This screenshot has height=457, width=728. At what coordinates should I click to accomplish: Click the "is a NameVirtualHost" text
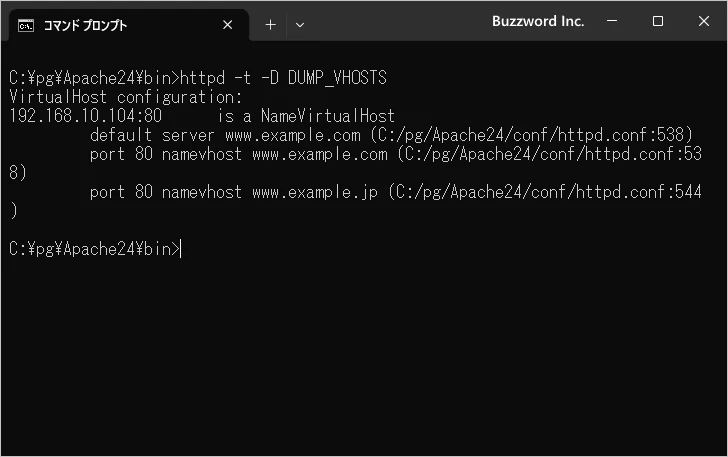click(306, 116)
